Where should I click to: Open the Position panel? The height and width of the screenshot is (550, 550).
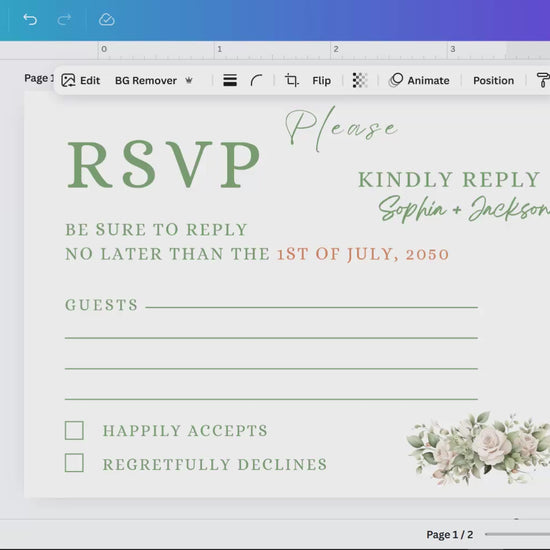(493, 81)
